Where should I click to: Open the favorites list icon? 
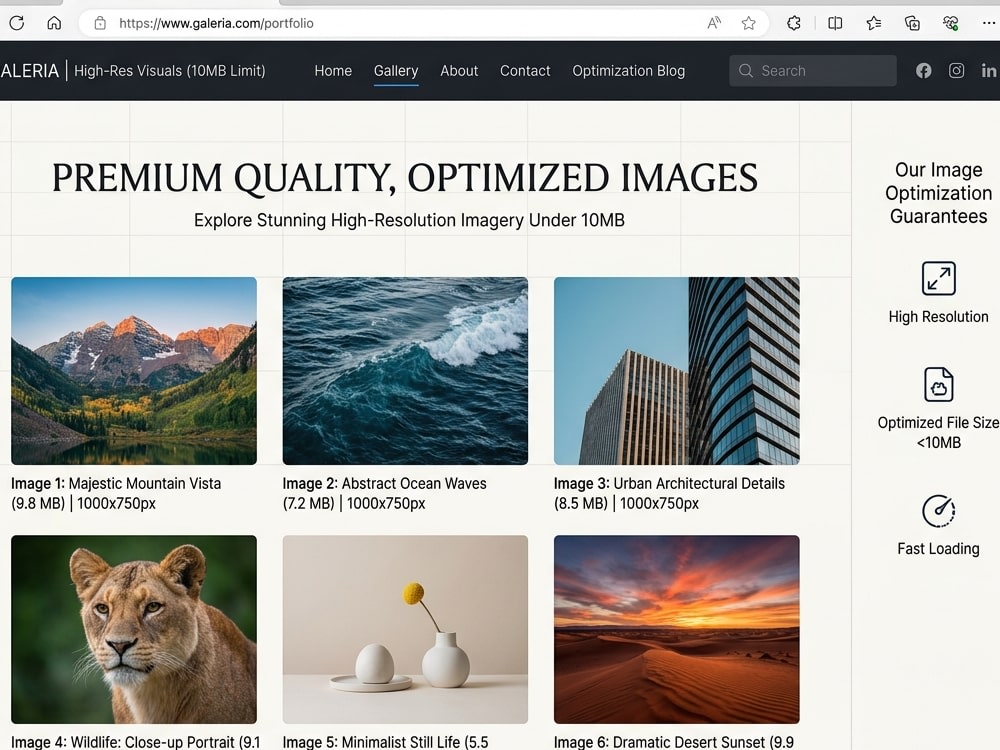pos(874,24)
